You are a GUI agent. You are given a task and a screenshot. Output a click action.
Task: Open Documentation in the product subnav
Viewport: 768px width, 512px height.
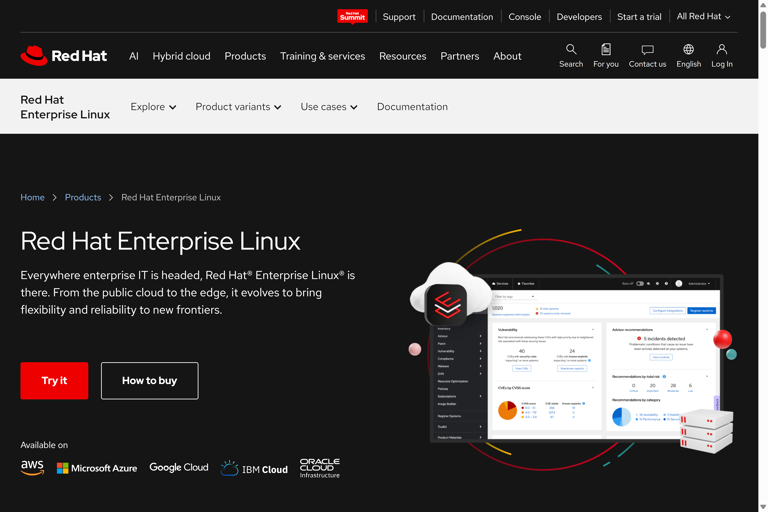pos(412,107)
